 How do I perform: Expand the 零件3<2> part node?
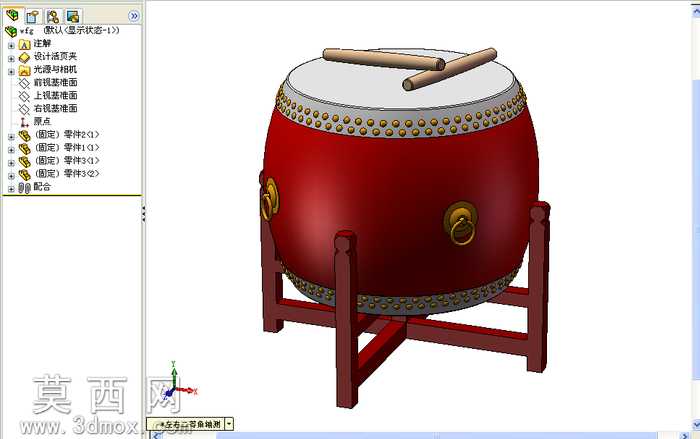[x=11, y=176]
